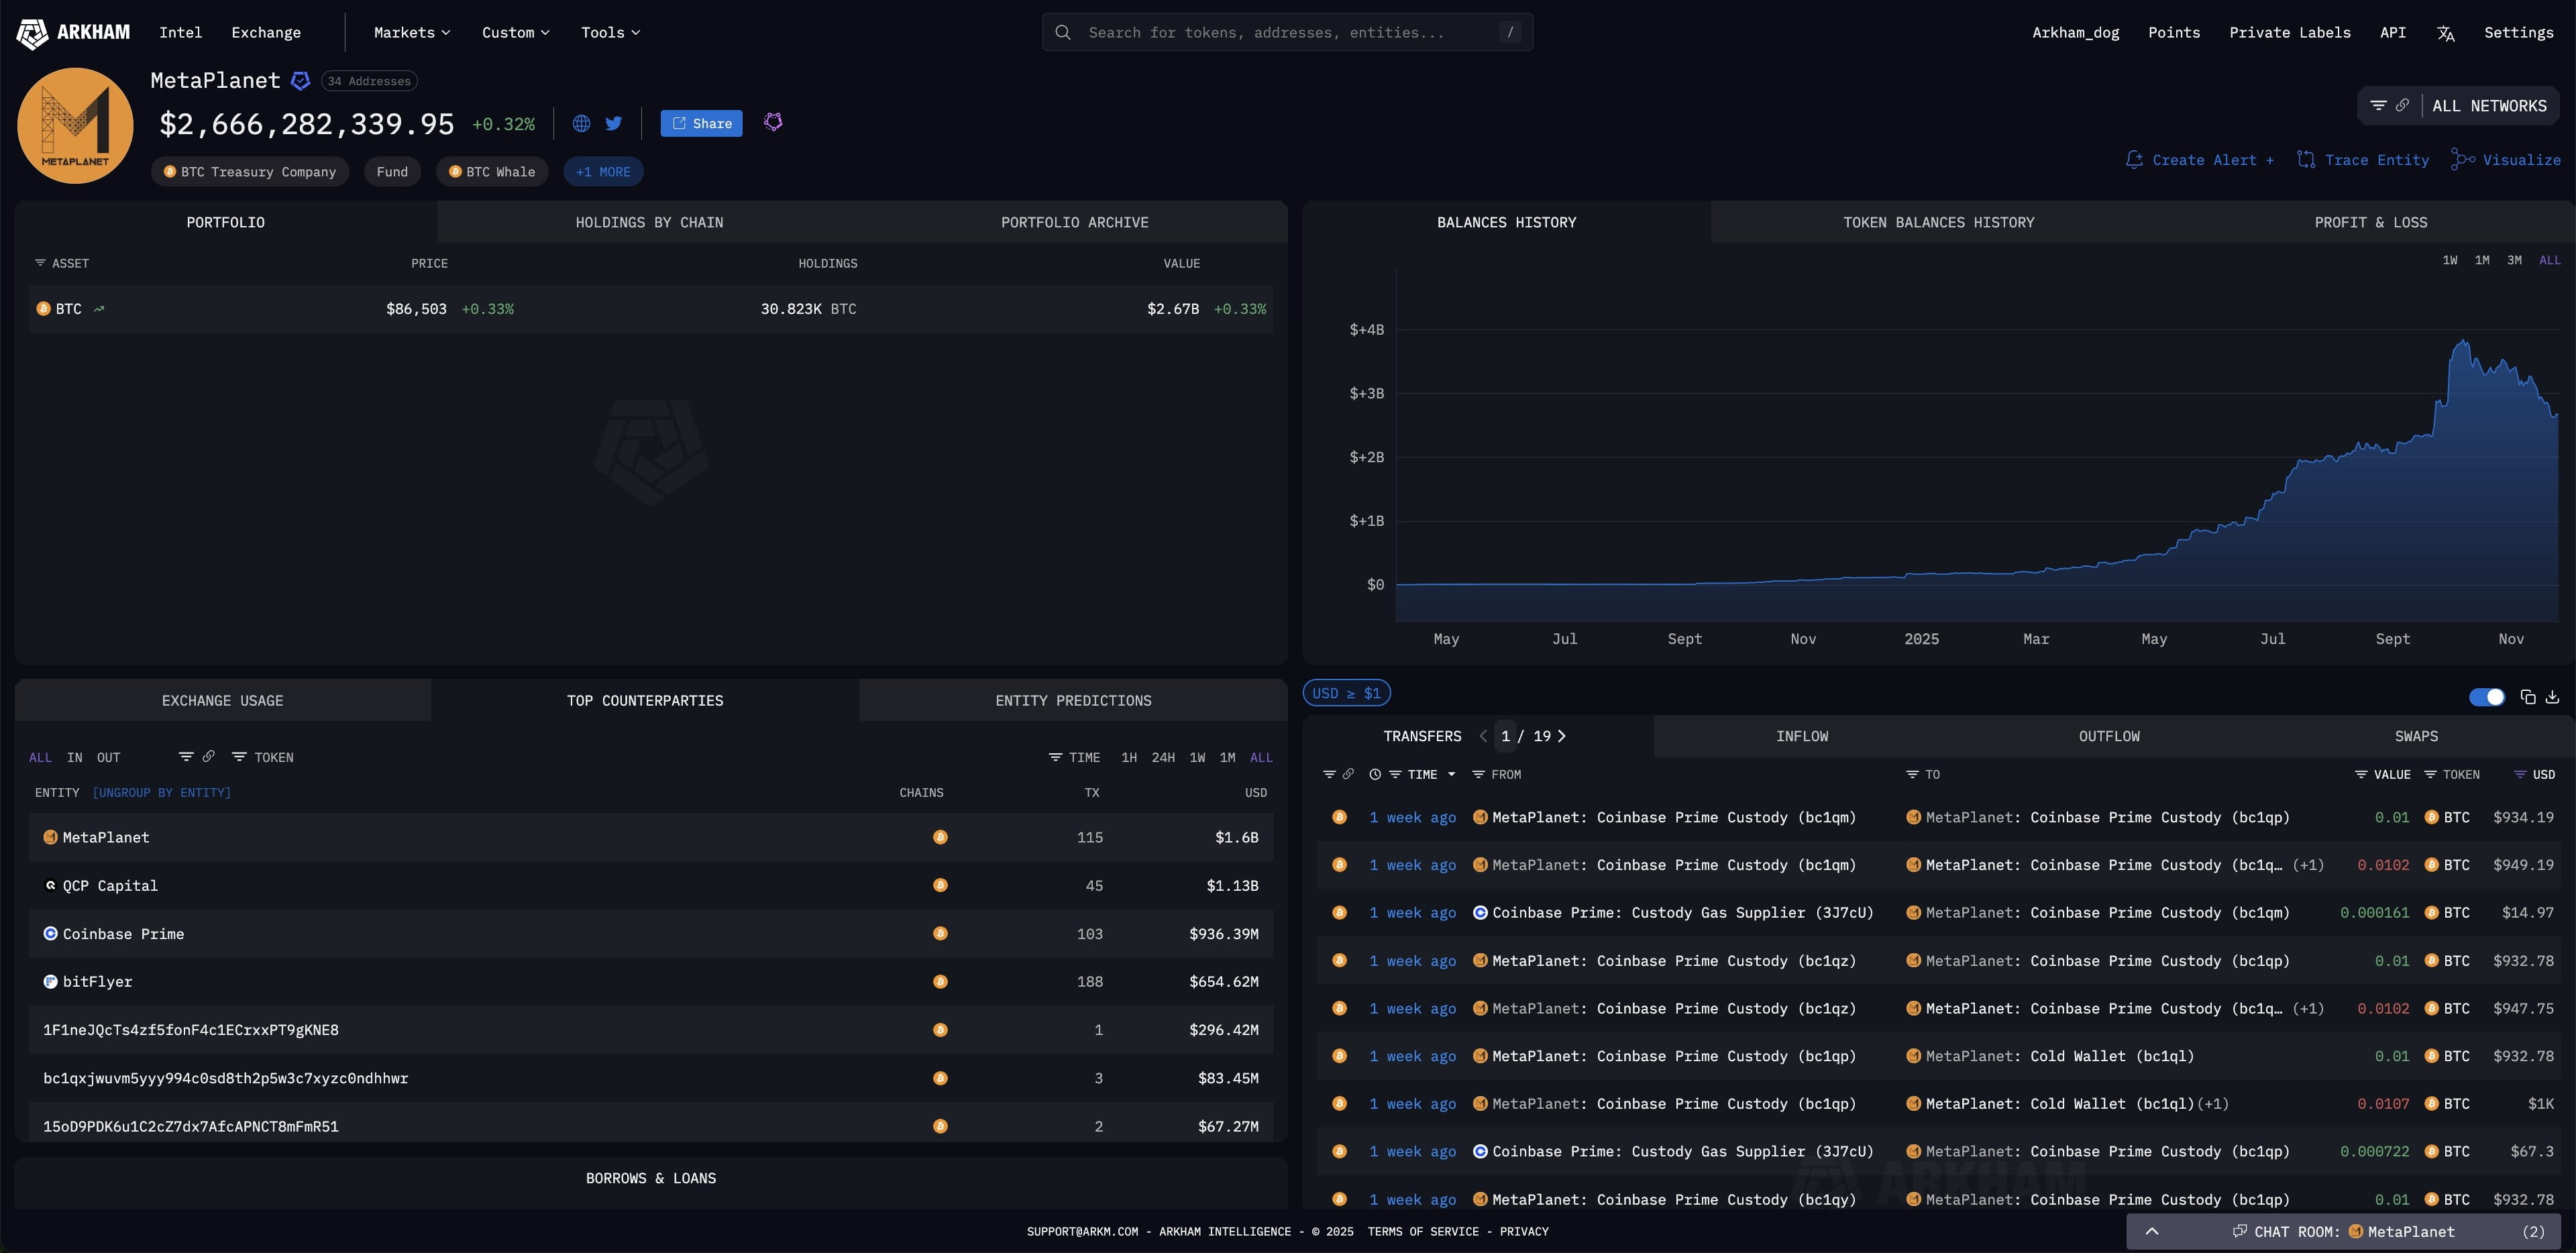Image resolution: width=2576 pixels, height=1253 pixels.
Task: Select the IN filter for counterparties
Action: click(x=75, y=757)
